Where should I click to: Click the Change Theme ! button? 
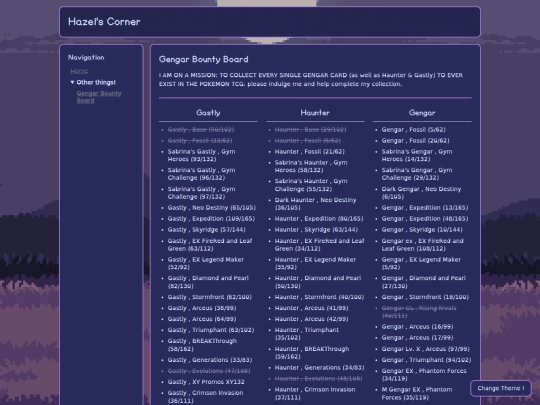(501, 388)
